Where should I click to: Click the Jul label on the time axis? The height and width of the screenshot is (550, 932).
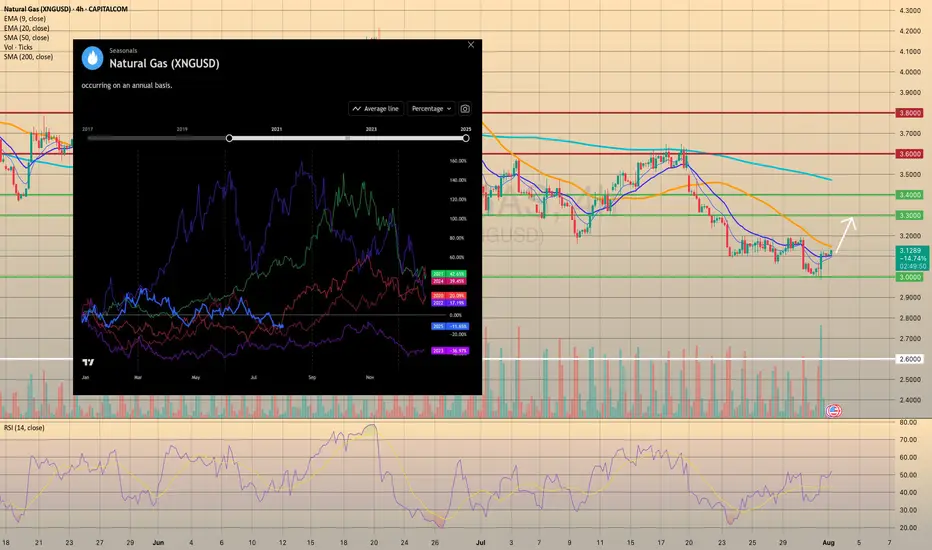pos(480,543)
